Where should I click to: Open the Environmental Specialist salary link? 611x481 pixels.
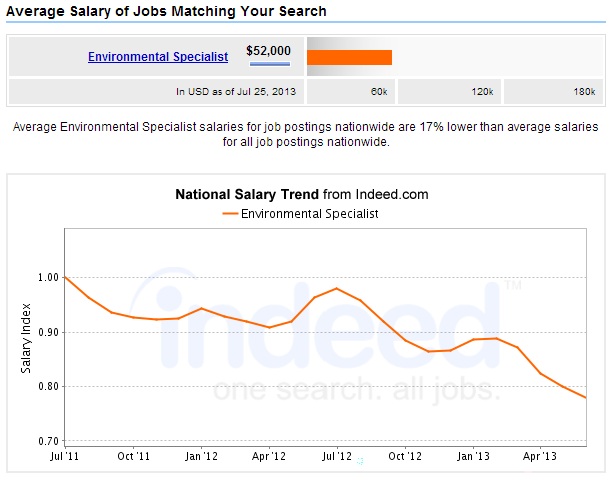point(158,57)
